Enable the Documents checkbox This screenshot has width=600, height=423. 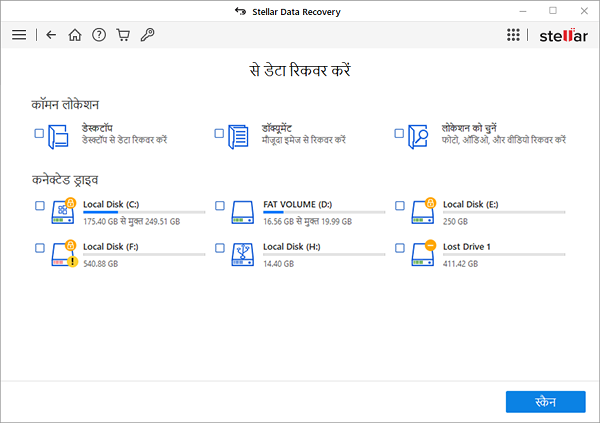coord(220,133)
